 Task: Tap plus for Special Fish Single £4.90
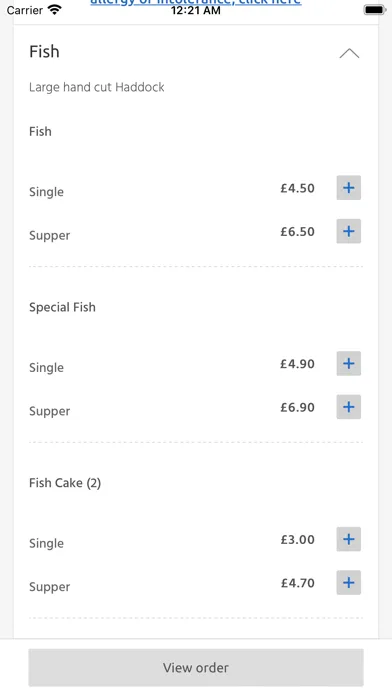coord(348,364)
